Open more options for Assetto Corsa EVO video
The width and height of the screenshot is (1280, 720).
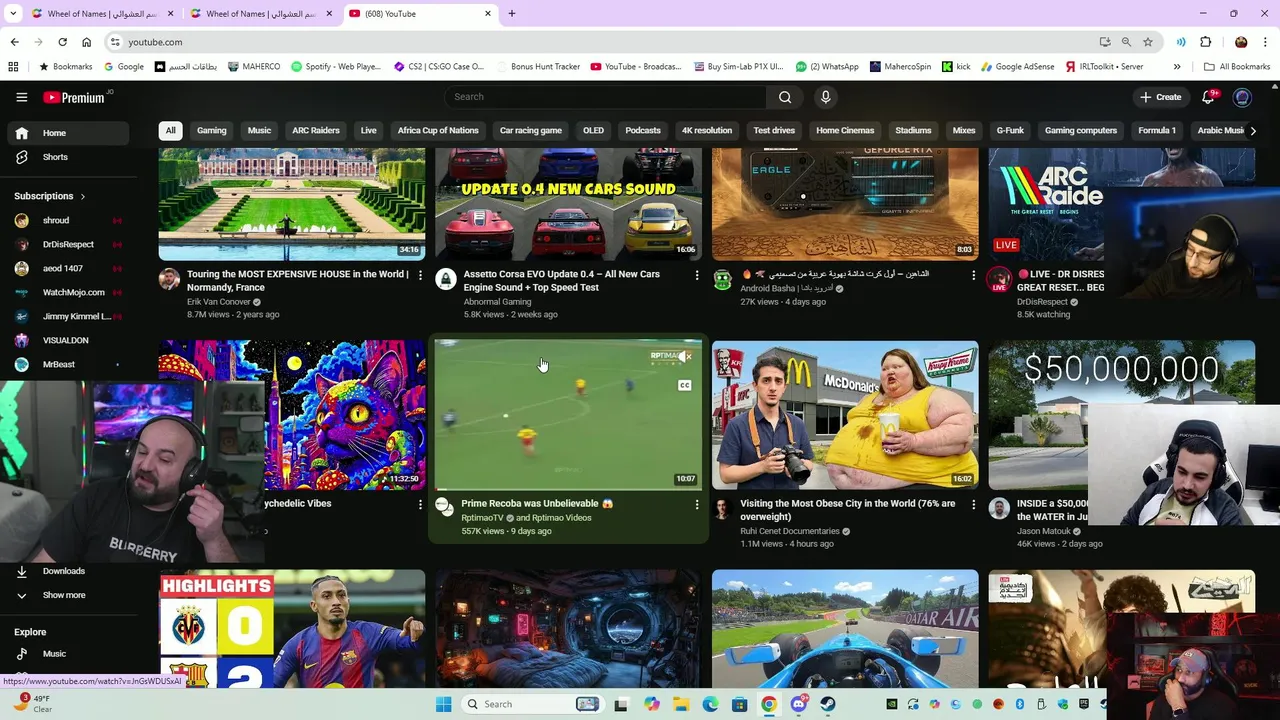(x=697, y=275)
